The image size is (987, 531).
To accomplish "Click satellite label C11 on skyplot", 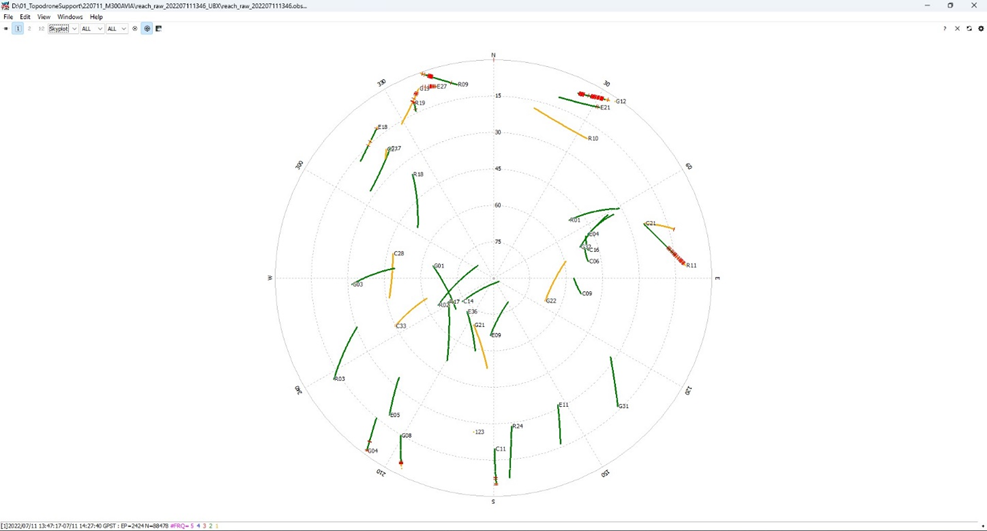I will pos(501,449).
